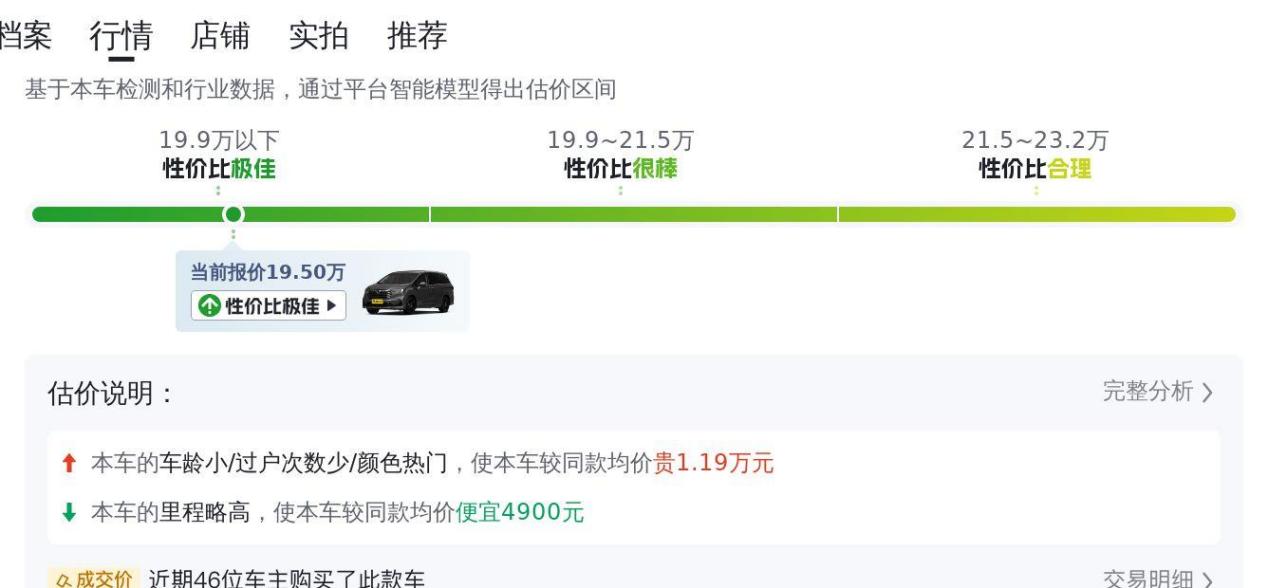Image resolution: width=1268 pixels, height=588 pixels.
Task: Open the gray minivan thumbnail
Action: tap(408, 292)
